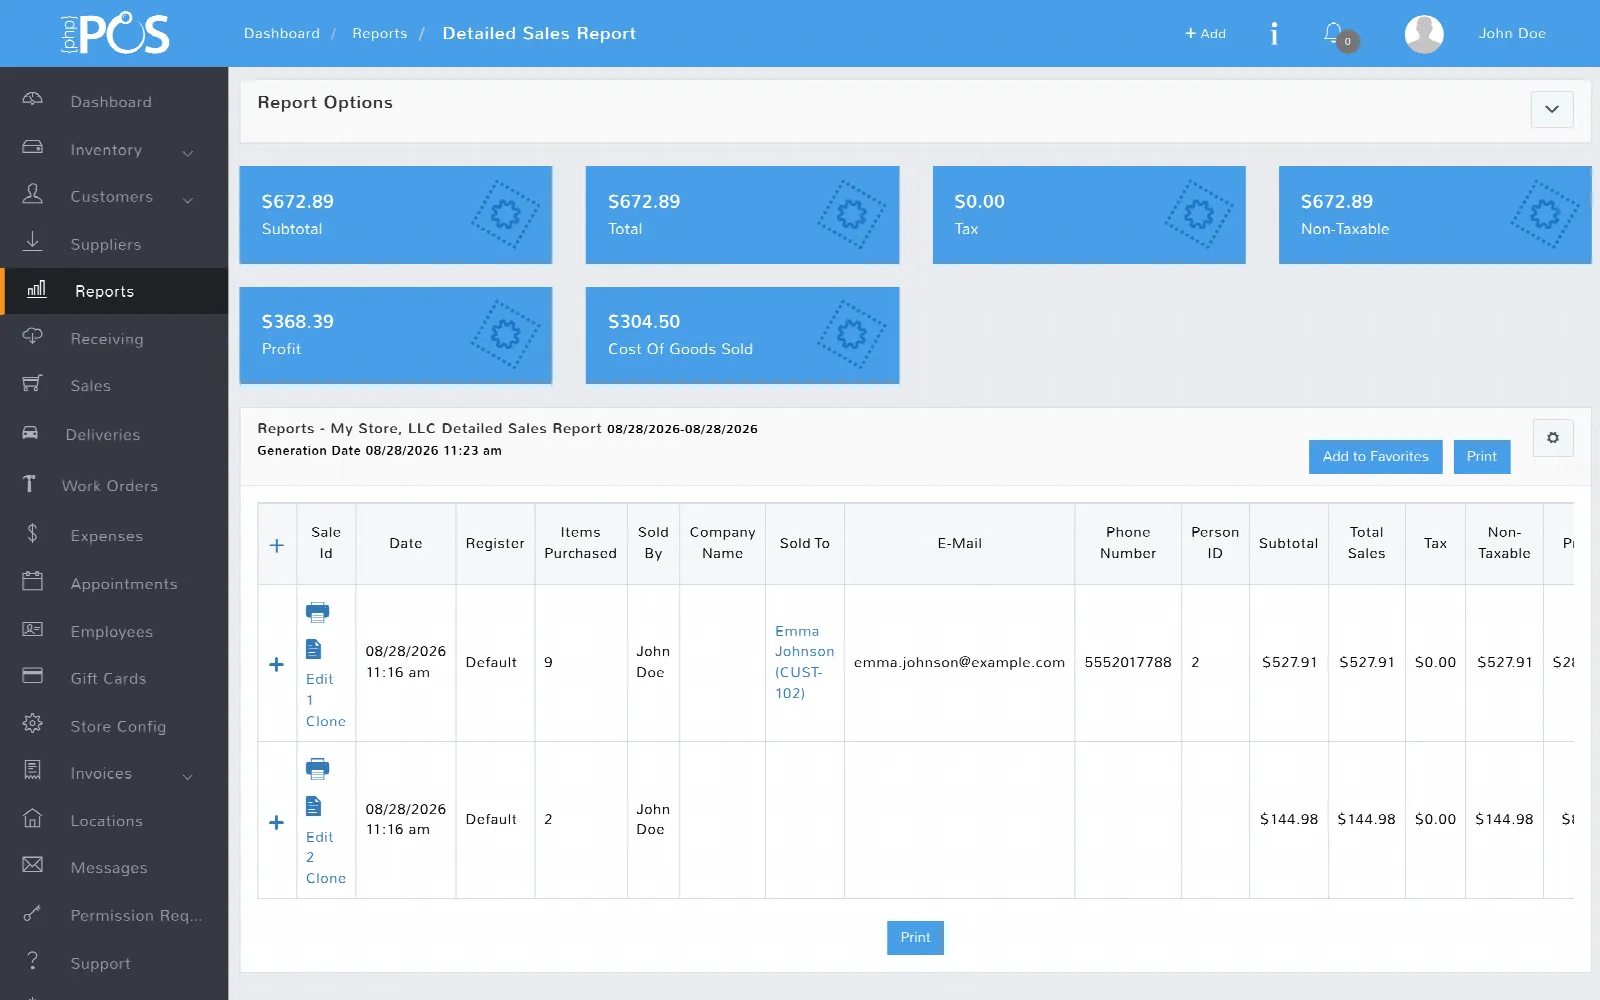Click the Print button below table

[x=915, y=938]
